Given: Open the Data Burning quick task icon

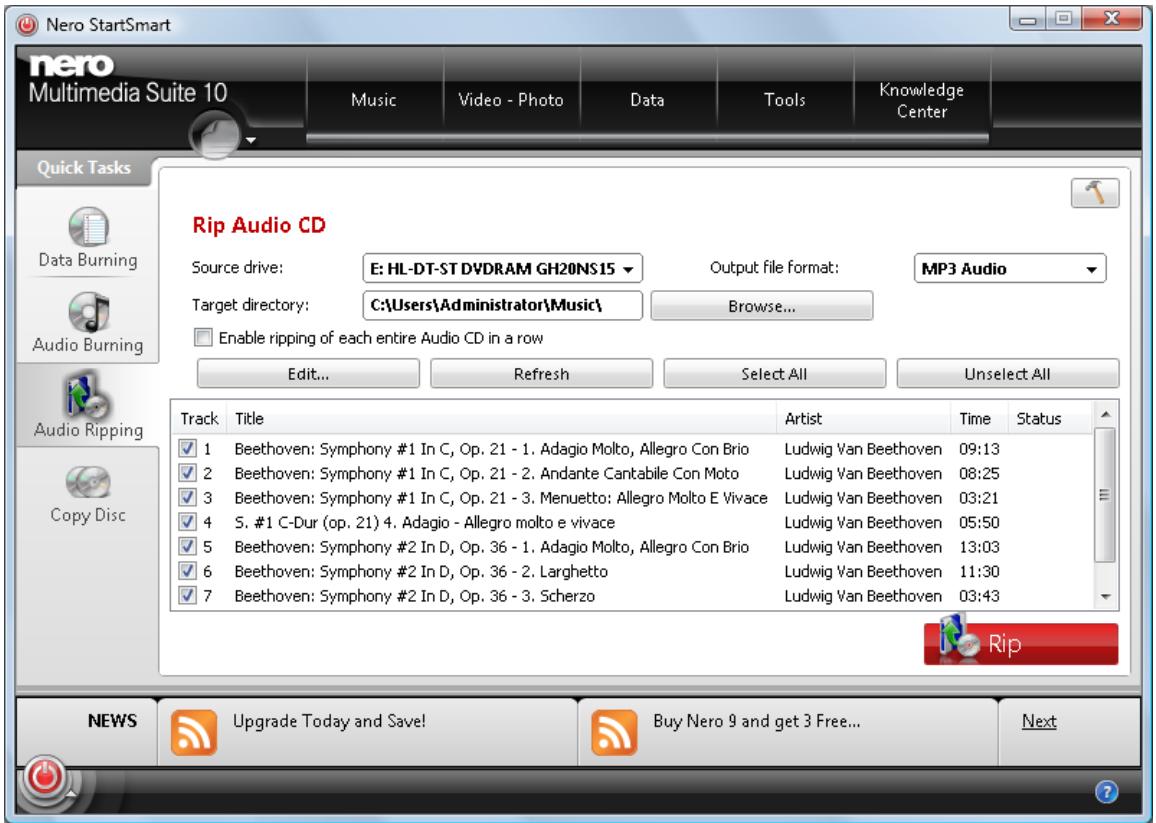Looking at the screenshot, I should [x=88, y=227].
